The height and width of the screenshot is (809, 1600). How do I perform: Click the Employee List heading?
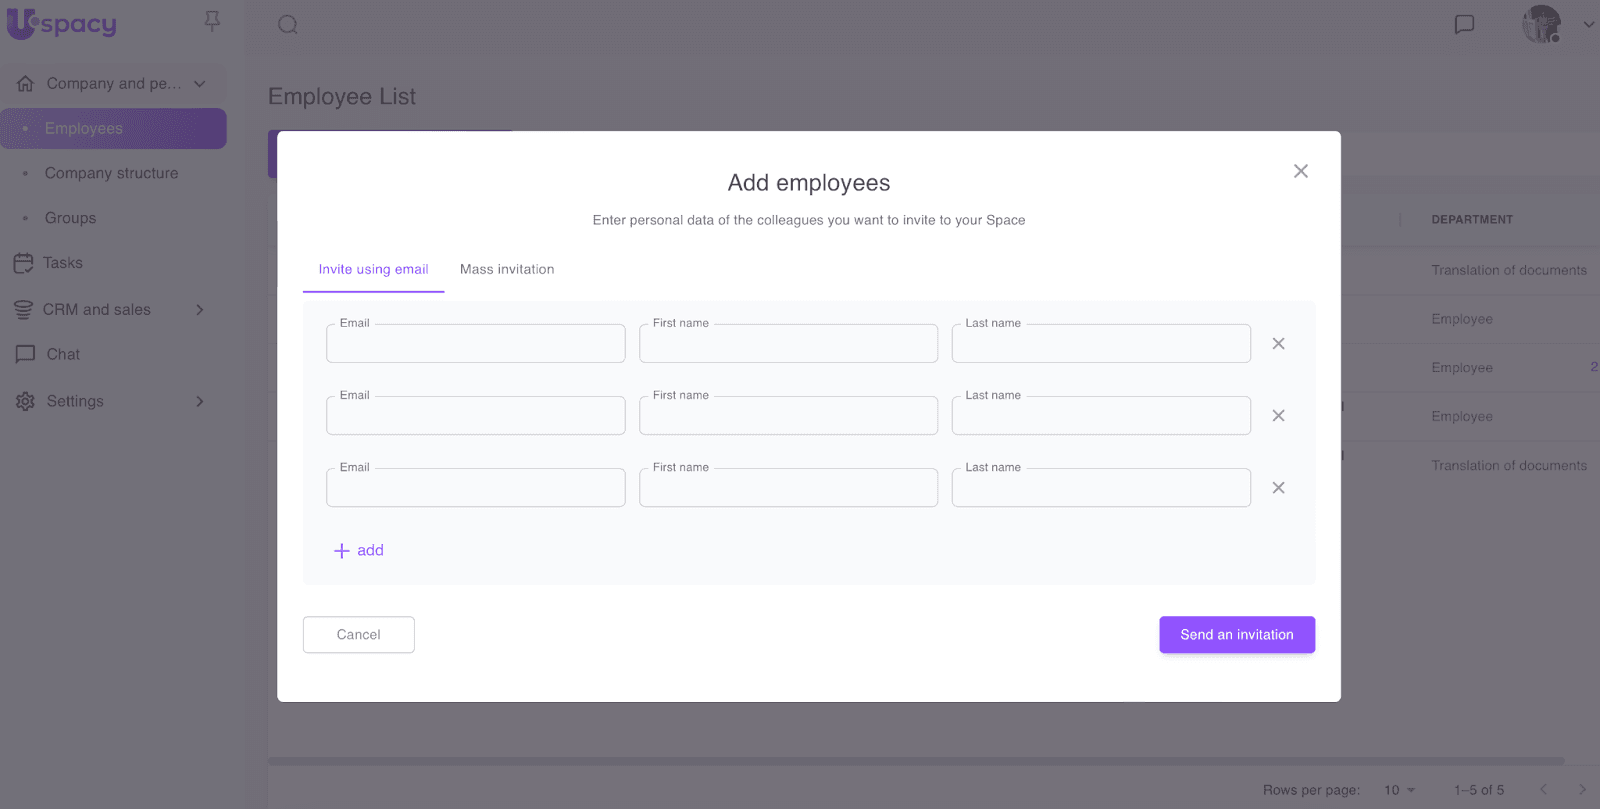(x=342, y=97)
